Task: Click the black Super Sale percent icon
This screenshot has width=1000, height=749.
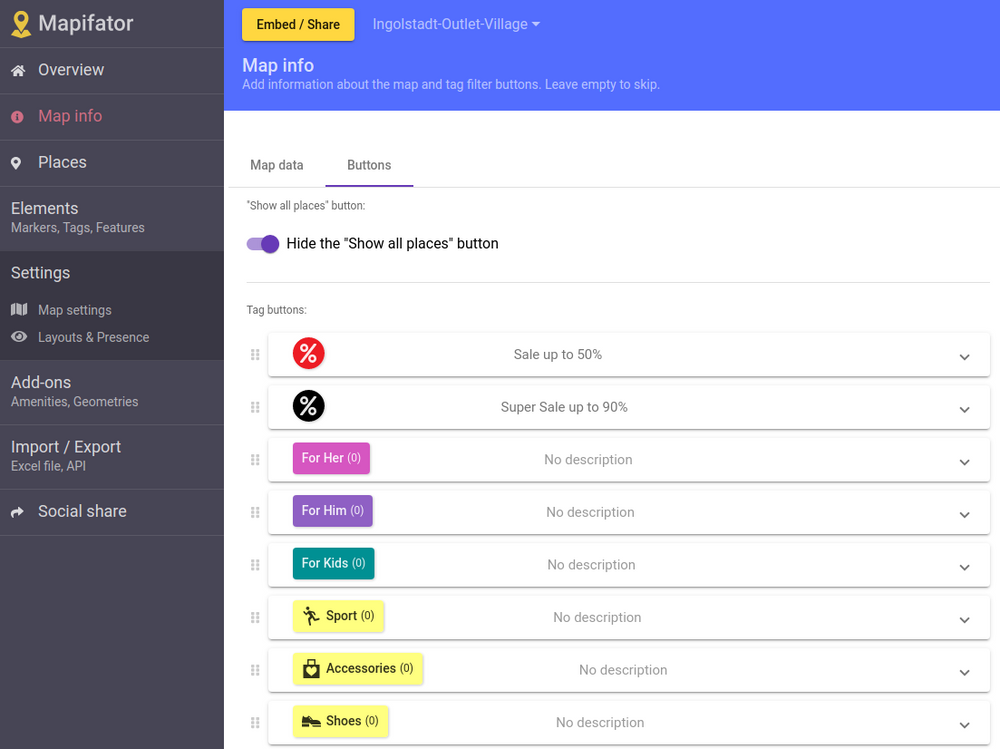Action: tap(308, 405)
